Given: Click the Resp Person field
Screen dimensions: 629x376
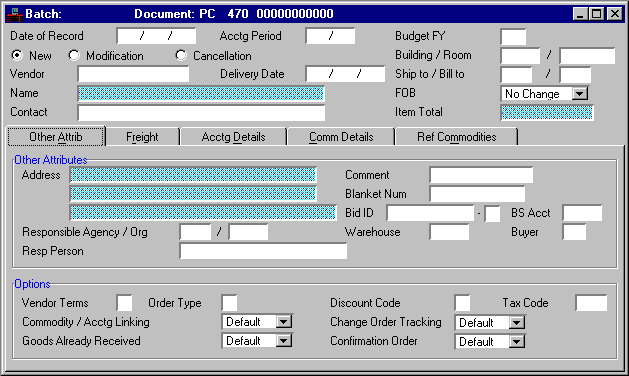Looking at the screenshot, I should tap(263, 251).
